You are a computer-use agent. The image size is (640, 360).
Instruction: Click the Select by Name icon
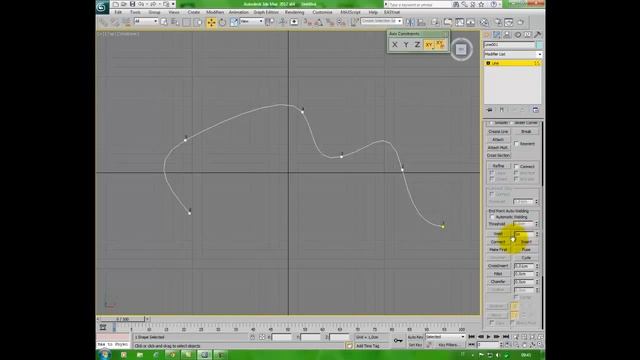point(175,22)
